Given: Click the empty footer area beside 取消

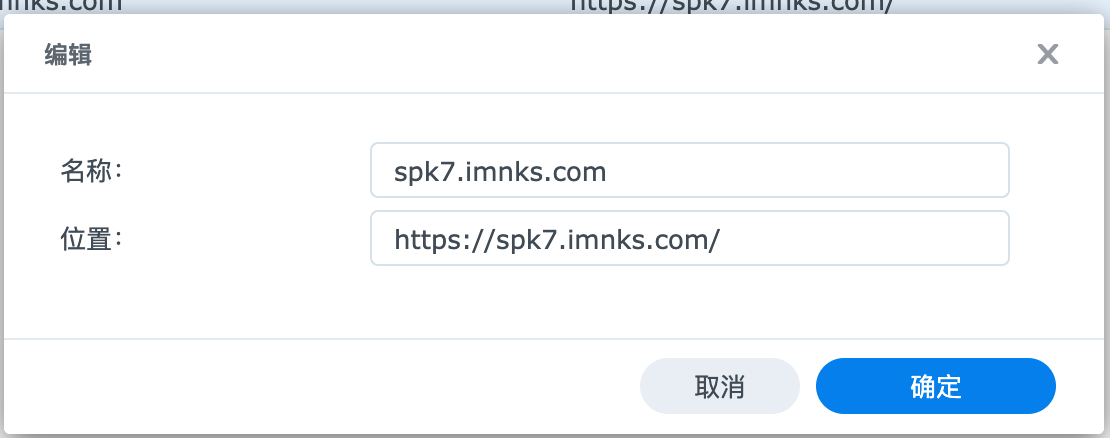Looking at the screenshot, I should (x=319, y=386).
